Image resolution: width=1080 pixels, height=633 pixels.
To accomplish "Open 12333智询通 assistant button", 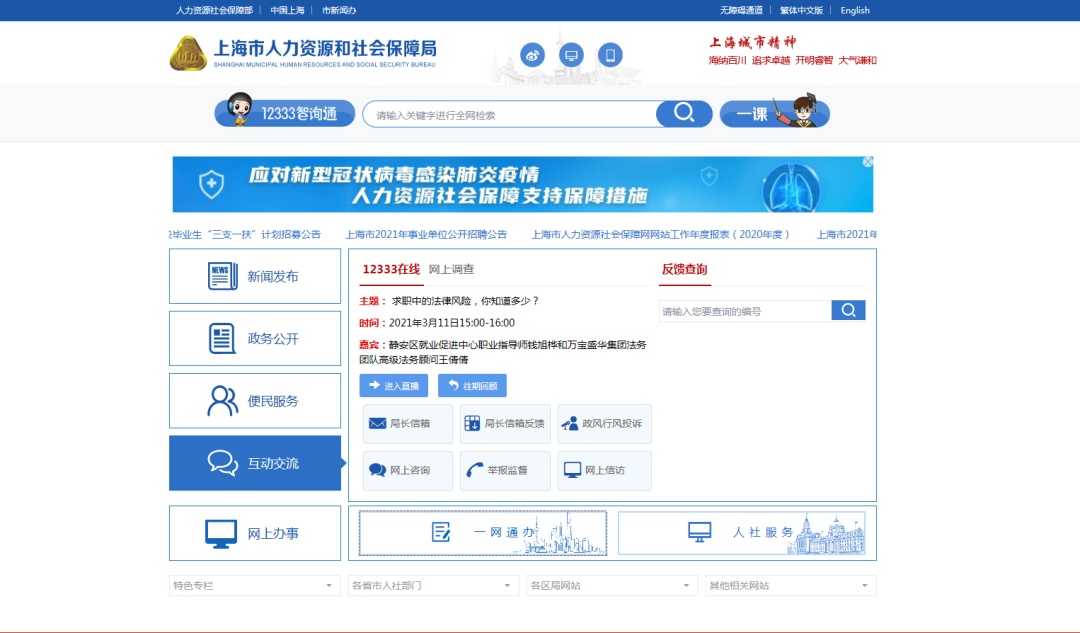I will [285, 114].
